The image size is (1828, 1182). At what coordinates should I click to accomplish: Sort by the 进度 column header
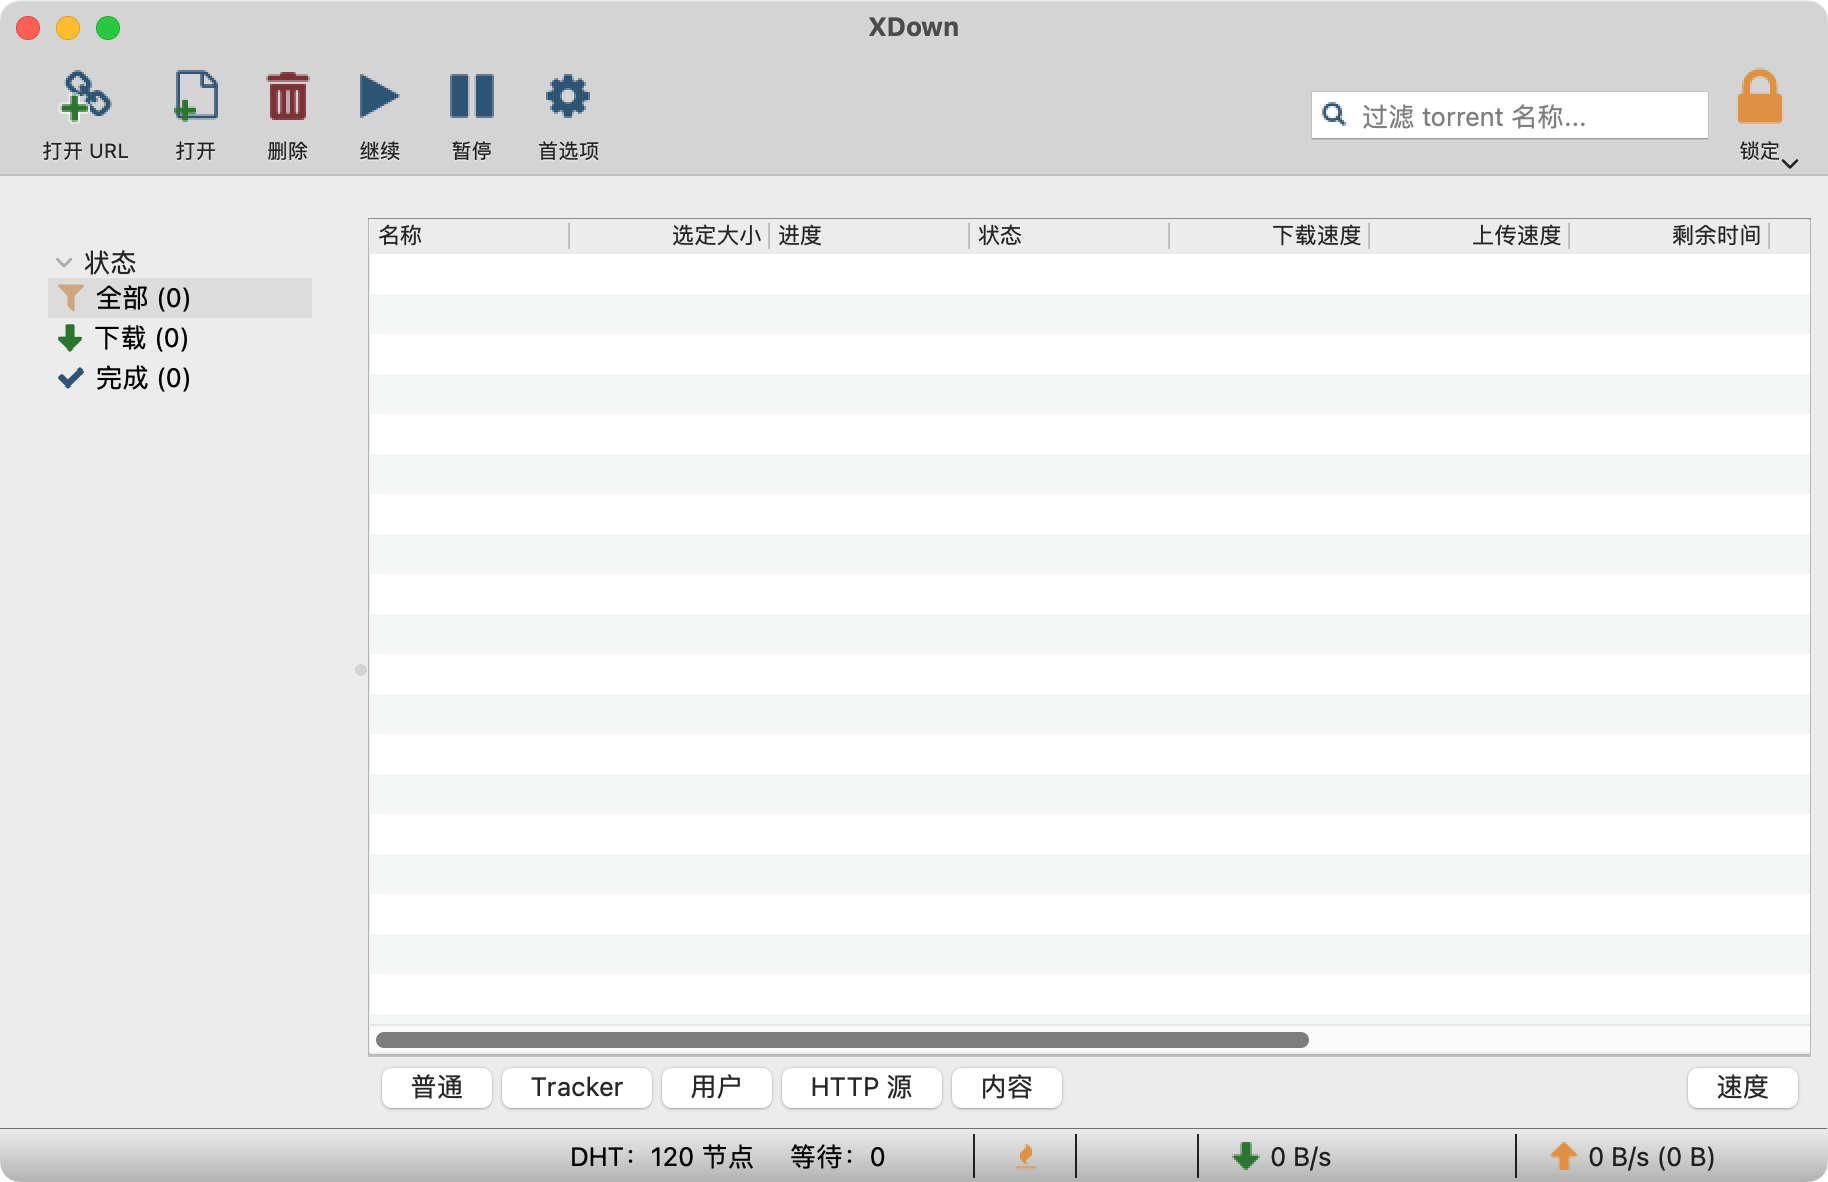tap(869, 235)
